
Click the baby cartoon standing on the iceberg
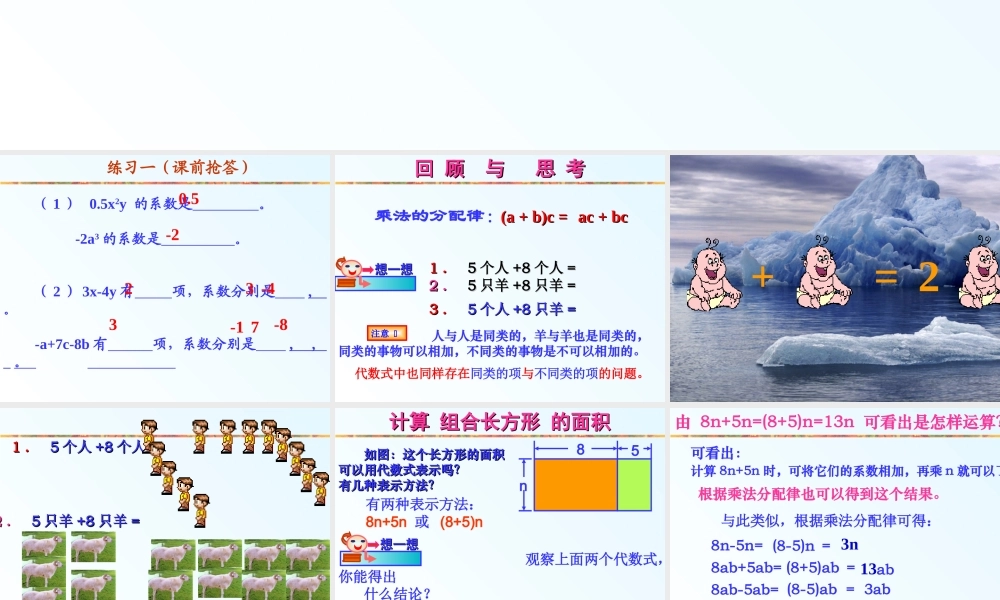[x=714, y=282]
